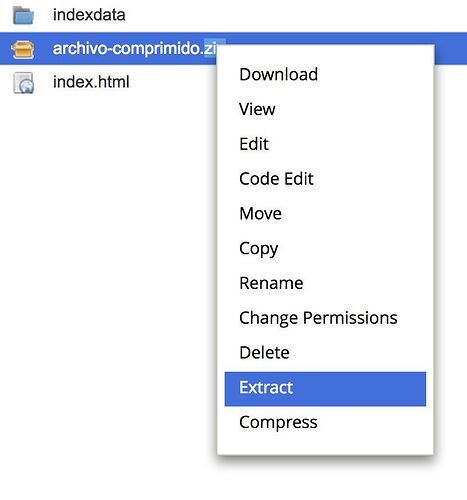The width and height of the screenshot is (467, 500).
Task: Click highlighted row right of context menu
Action: [x=450, y=49]
